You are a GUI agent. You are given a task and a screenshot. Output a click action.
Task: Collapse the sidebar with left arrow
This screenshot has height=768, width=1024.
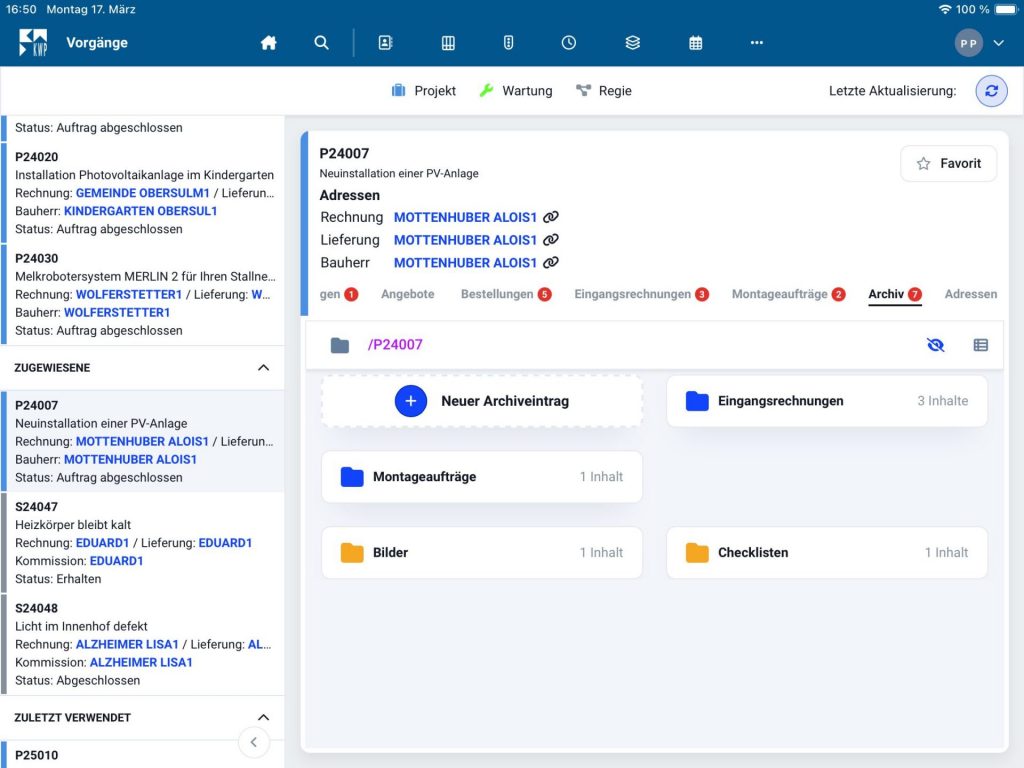coord(254,743)
